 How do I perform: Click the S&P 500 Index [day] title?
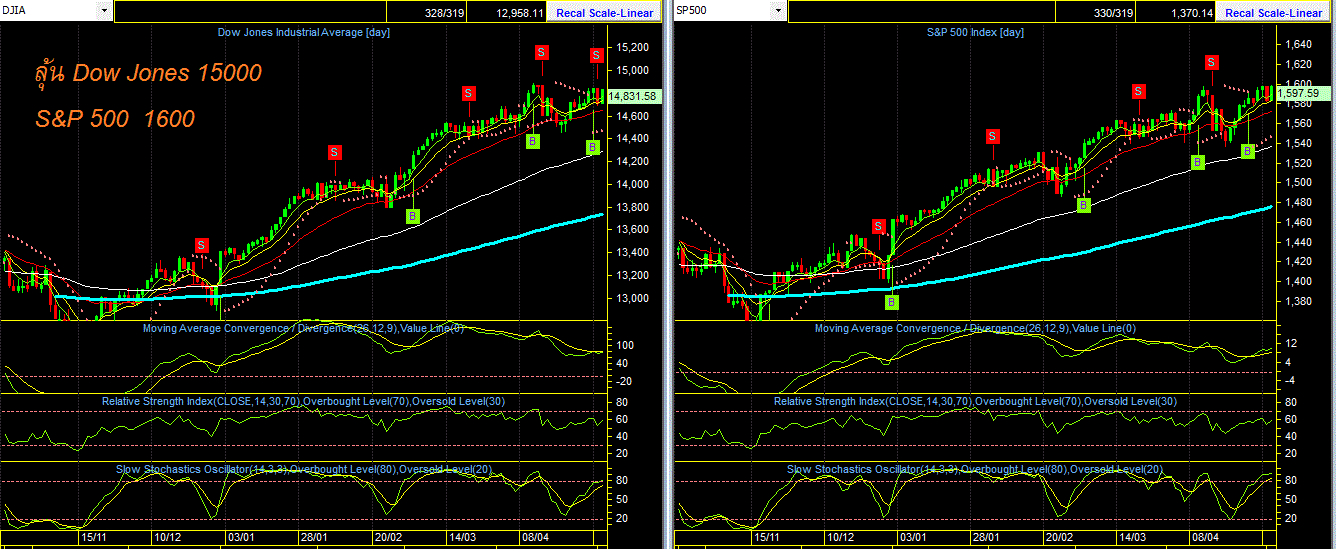click(x=975, y=33)
